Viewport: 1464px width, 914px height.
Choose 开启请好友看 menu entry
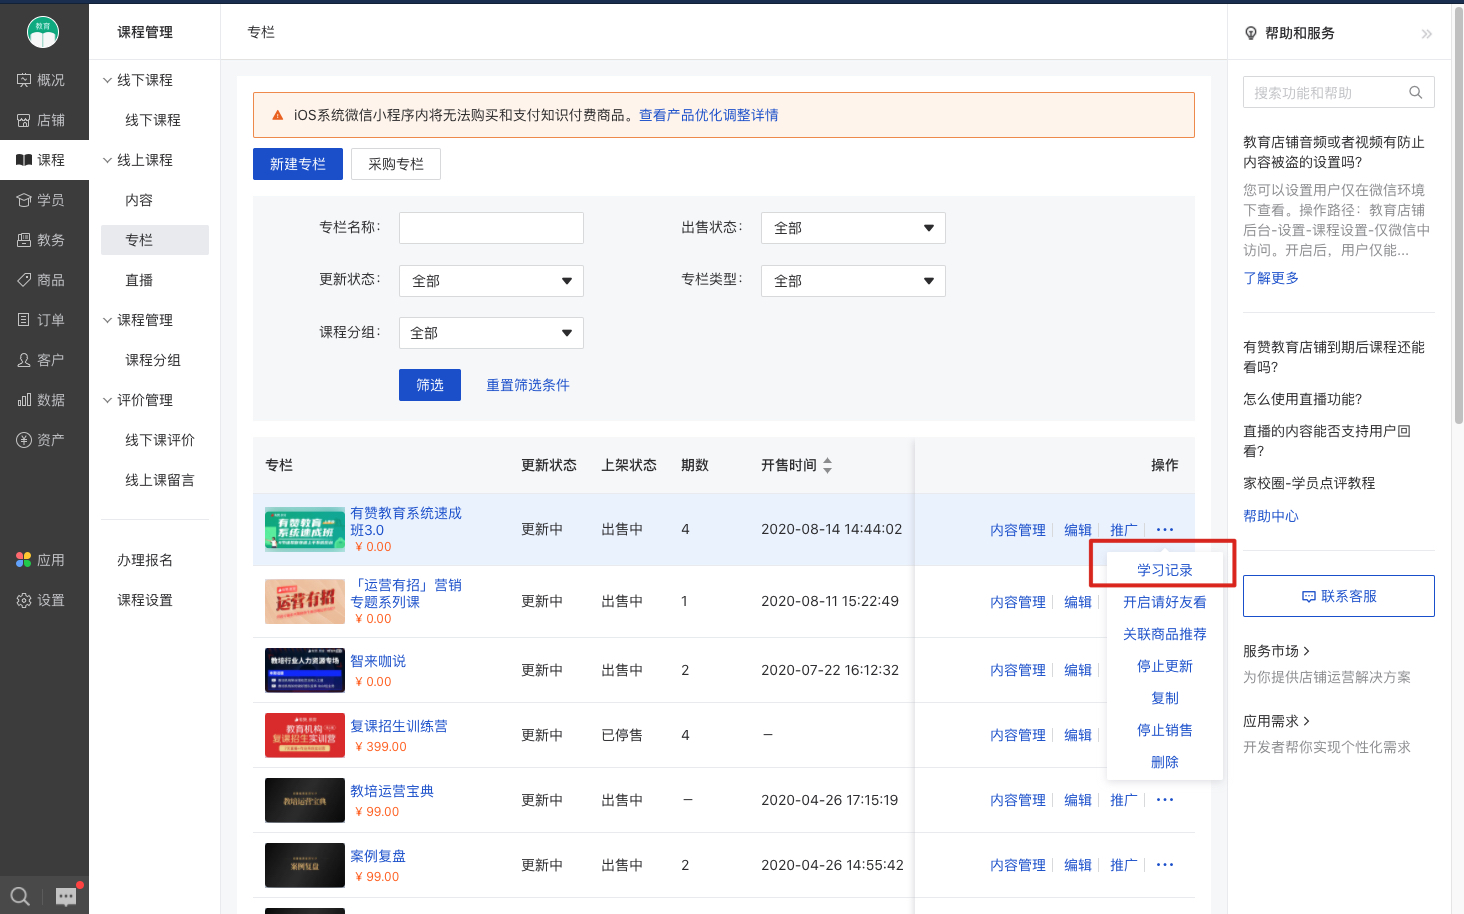[x=1165, y=602]
